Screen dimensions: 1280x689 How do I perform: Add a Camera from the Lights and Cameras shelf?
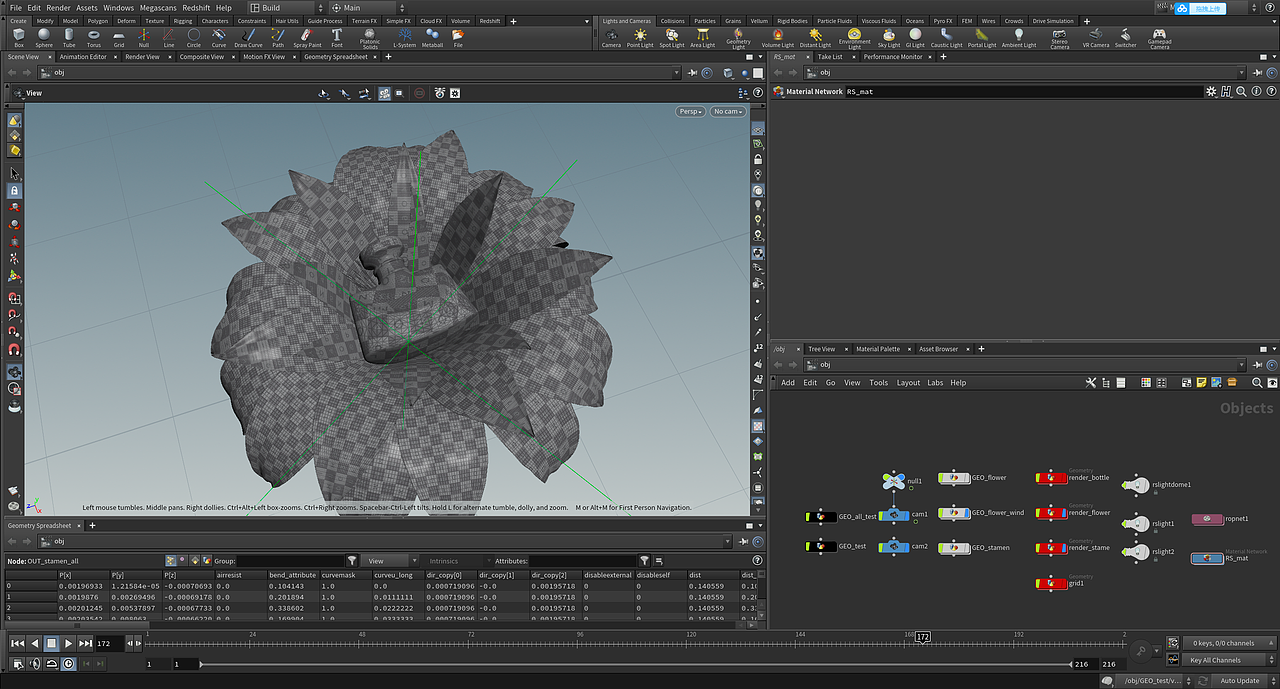tap(611, 38)
